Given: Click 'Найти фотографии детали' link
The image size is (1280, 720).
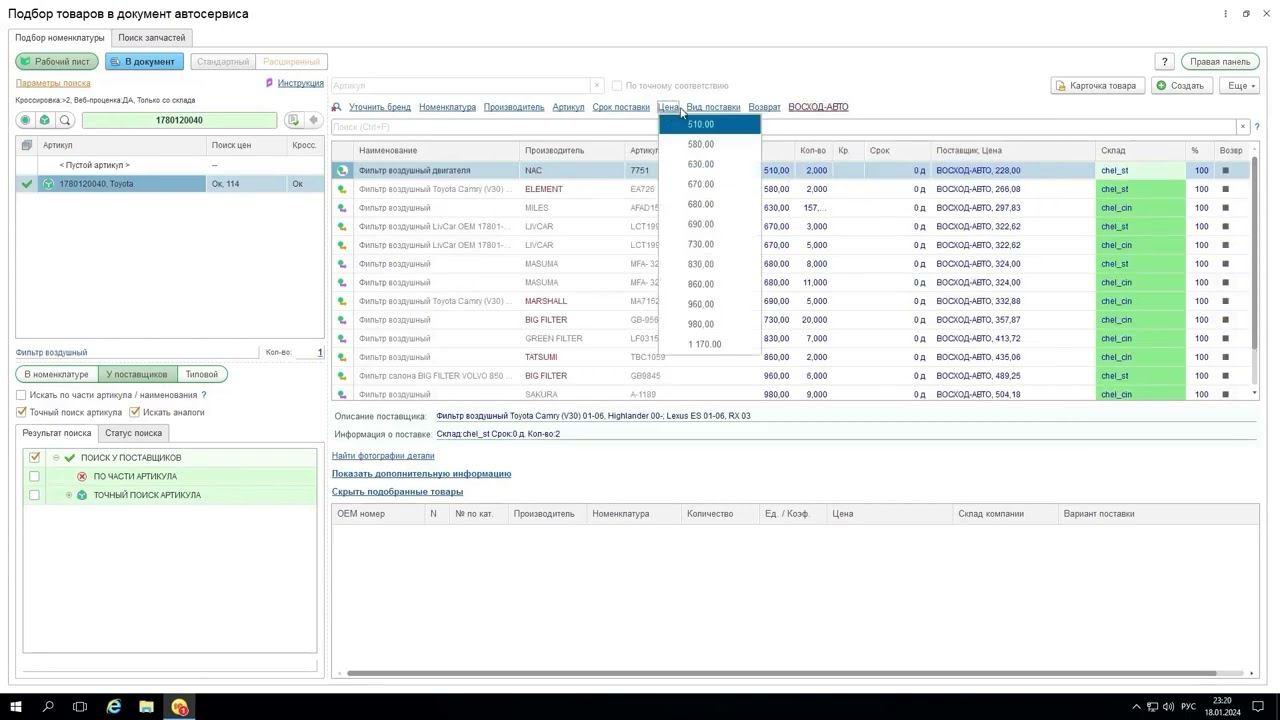Looking at the screenshot, I should pos(383,456).
